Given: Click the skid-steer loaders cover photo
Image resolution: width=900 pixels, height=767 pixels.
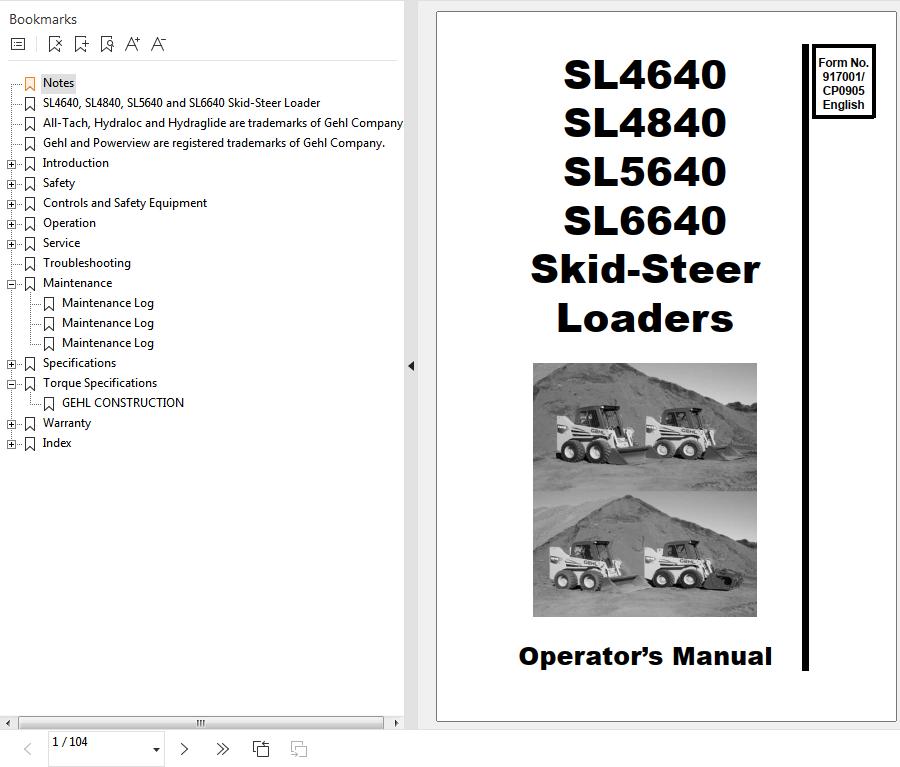Looking at the screenshot, I should pos(645,490).
